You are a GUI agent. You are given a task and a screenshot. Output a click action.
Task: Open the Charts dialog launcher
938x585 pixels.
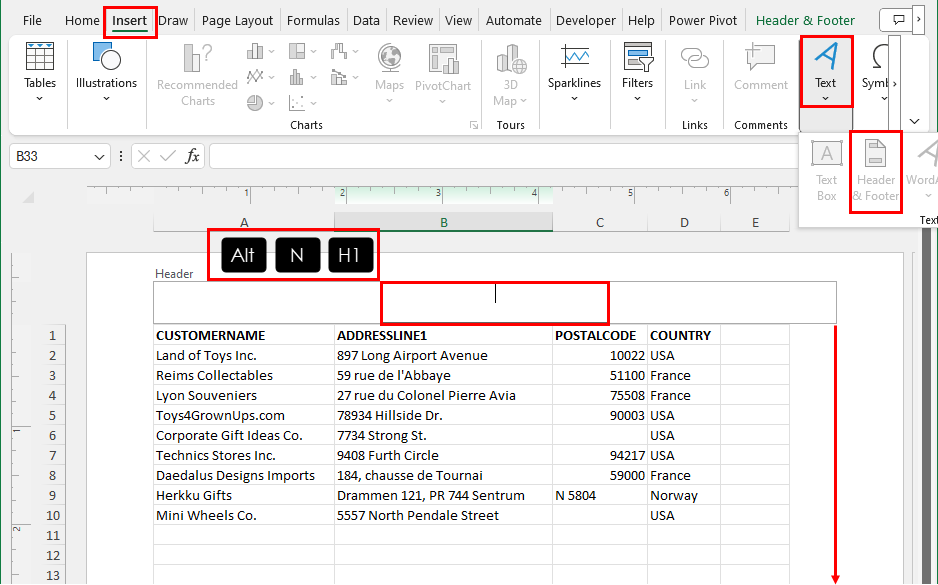(474, 125)
